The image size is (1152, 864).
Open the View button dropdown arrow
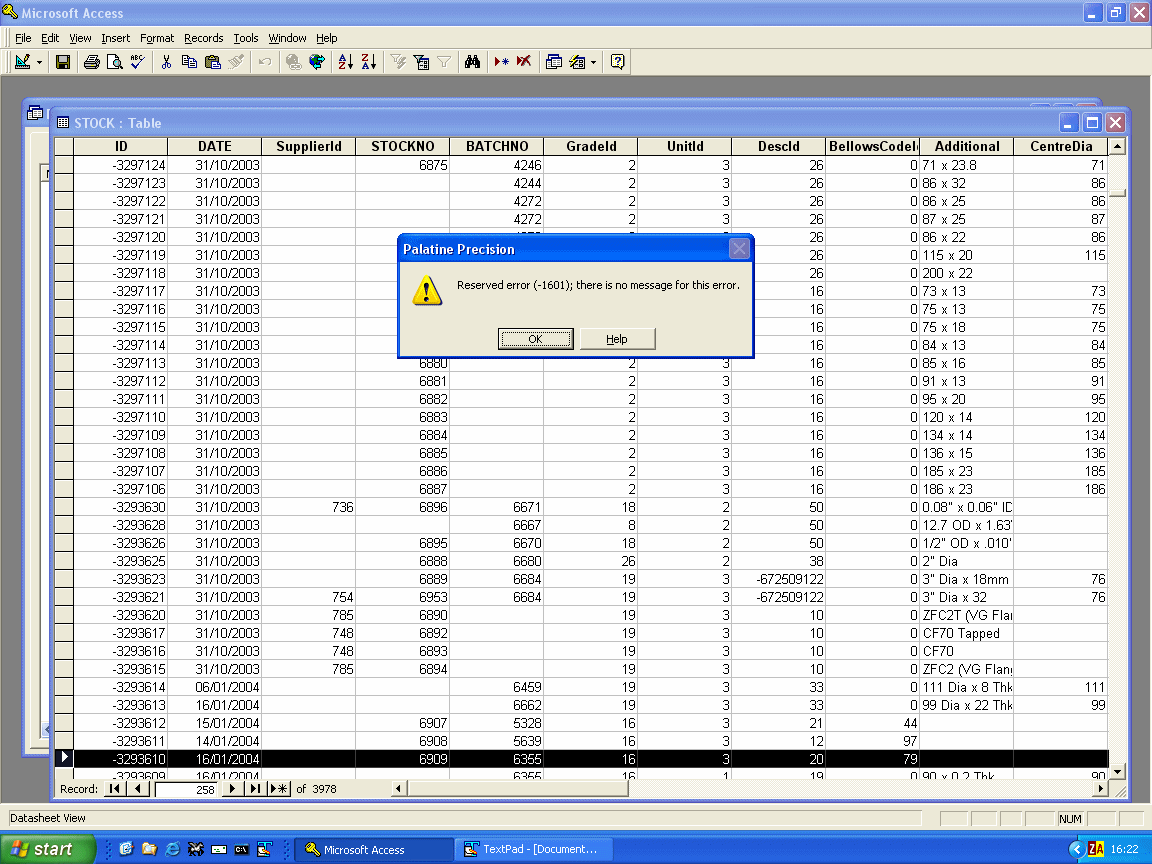tap(40, 62)
